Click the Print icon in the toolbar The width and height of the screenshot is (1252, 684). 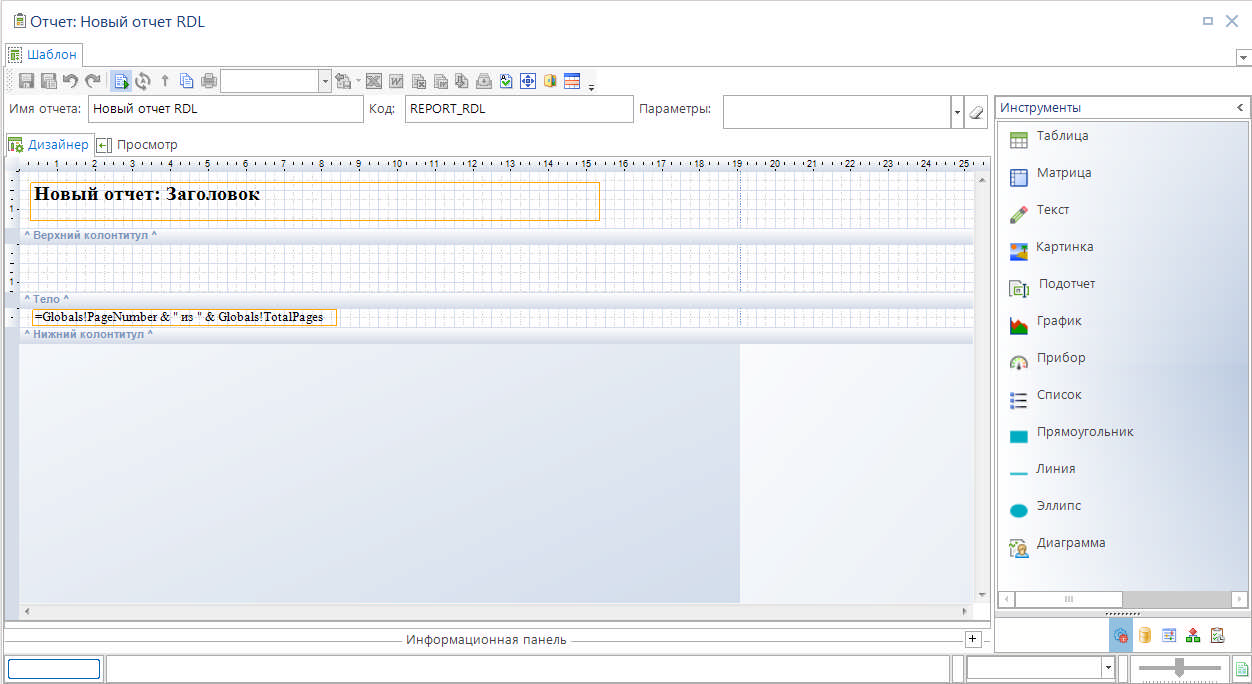click(208, 81)
